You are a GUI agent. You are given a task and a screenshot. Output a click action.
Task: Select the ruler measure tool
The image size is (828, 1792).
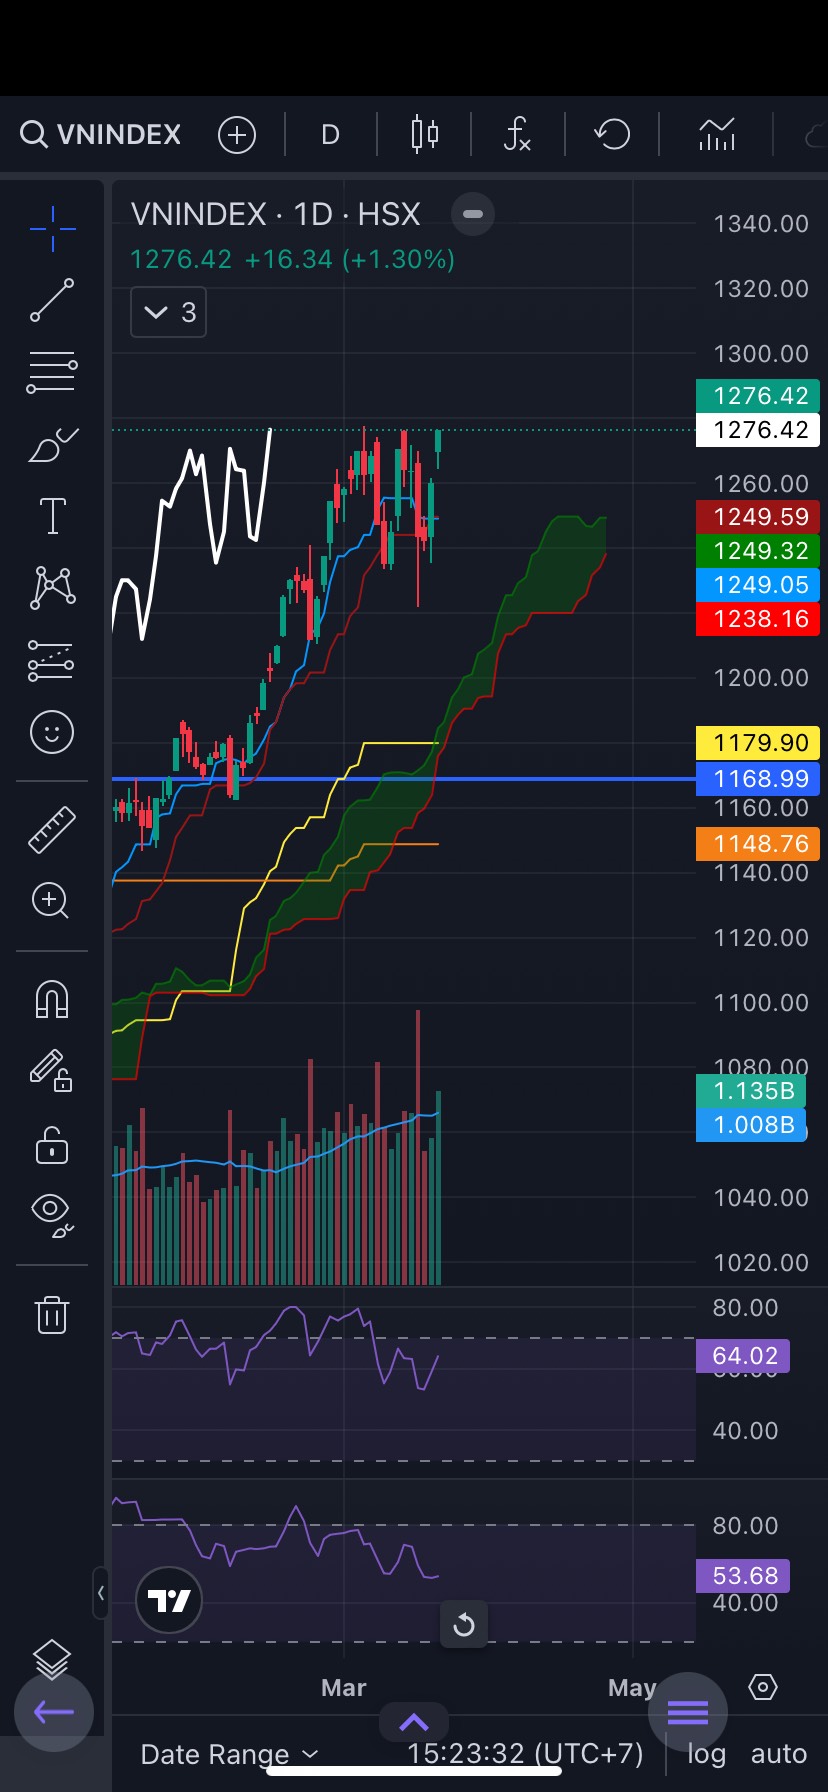pos(52,829)
